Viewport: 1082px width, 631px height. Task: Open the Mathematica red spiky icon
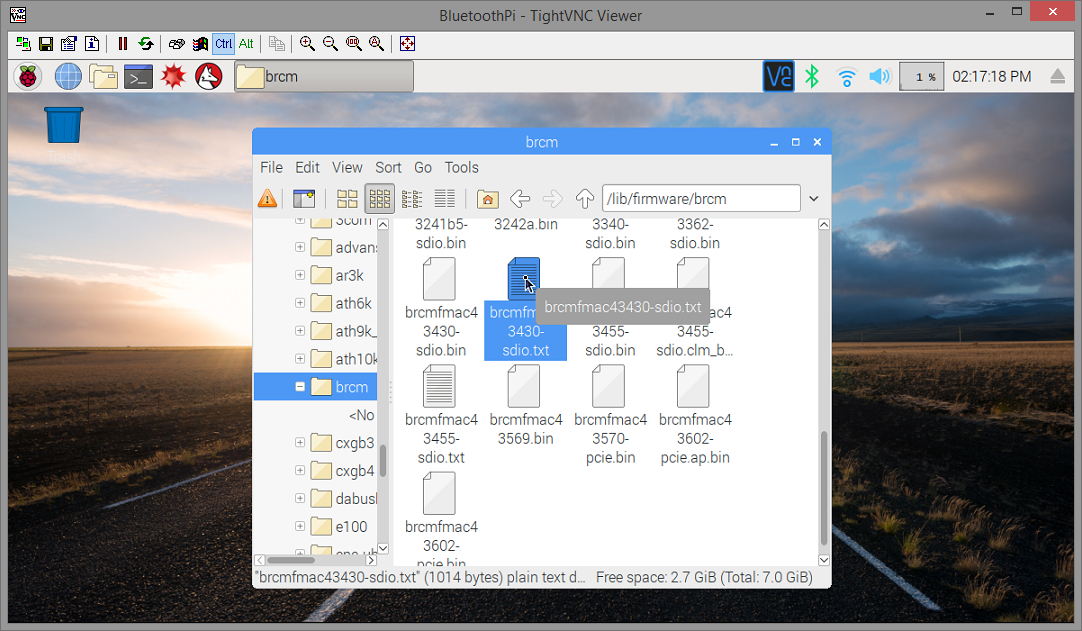pos(173,77)
